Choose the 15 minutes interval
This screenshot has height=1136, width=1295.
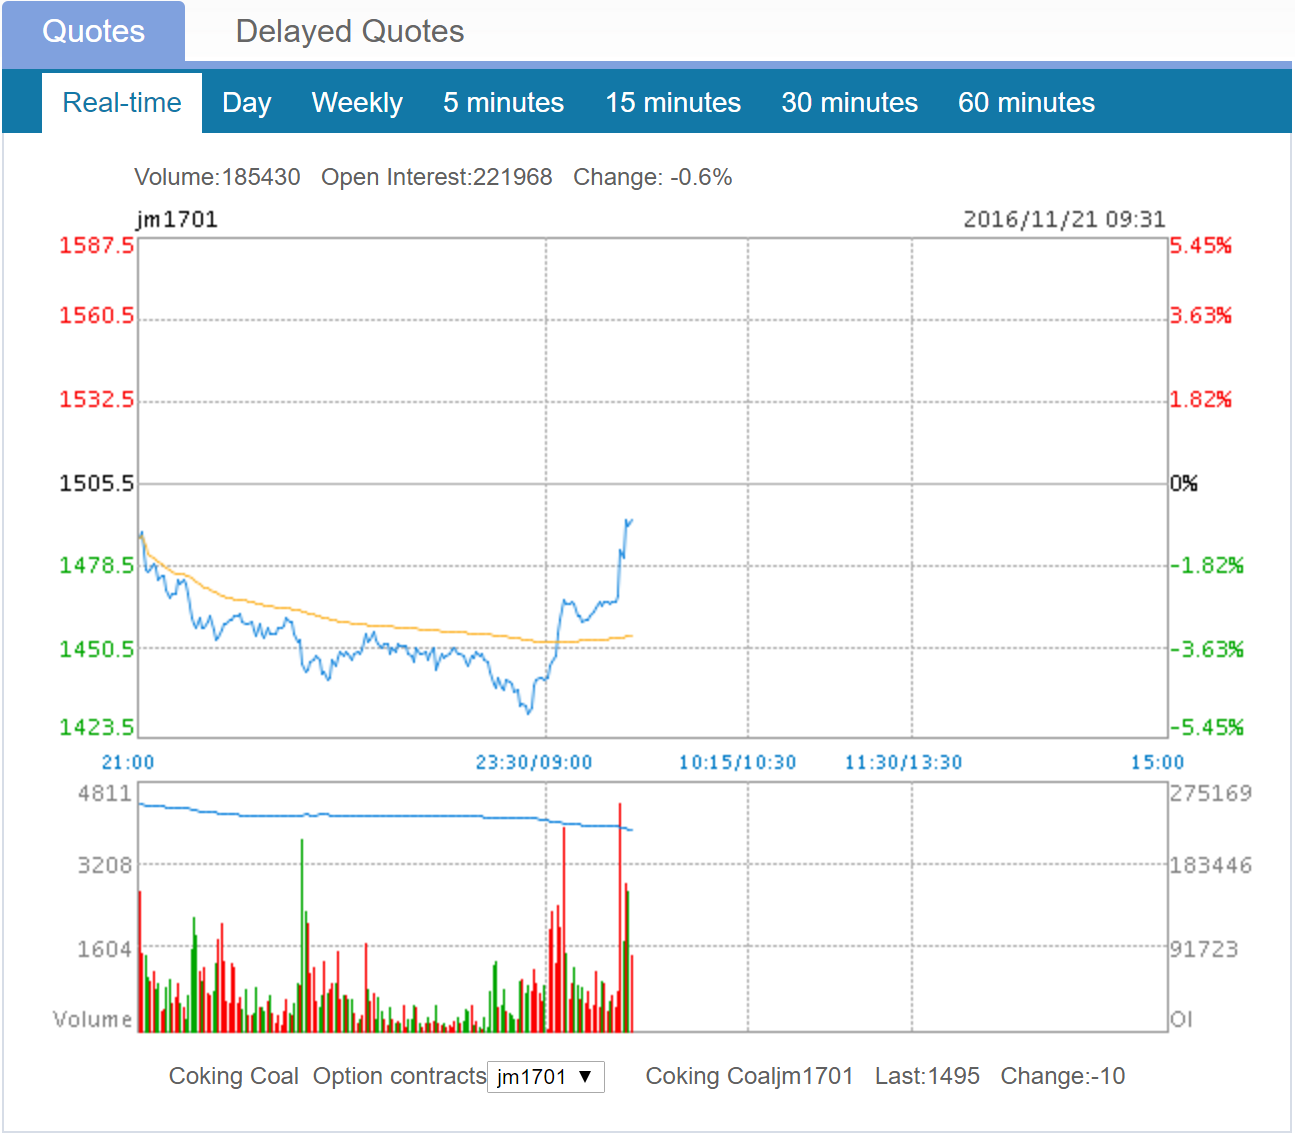coord(672,103)
